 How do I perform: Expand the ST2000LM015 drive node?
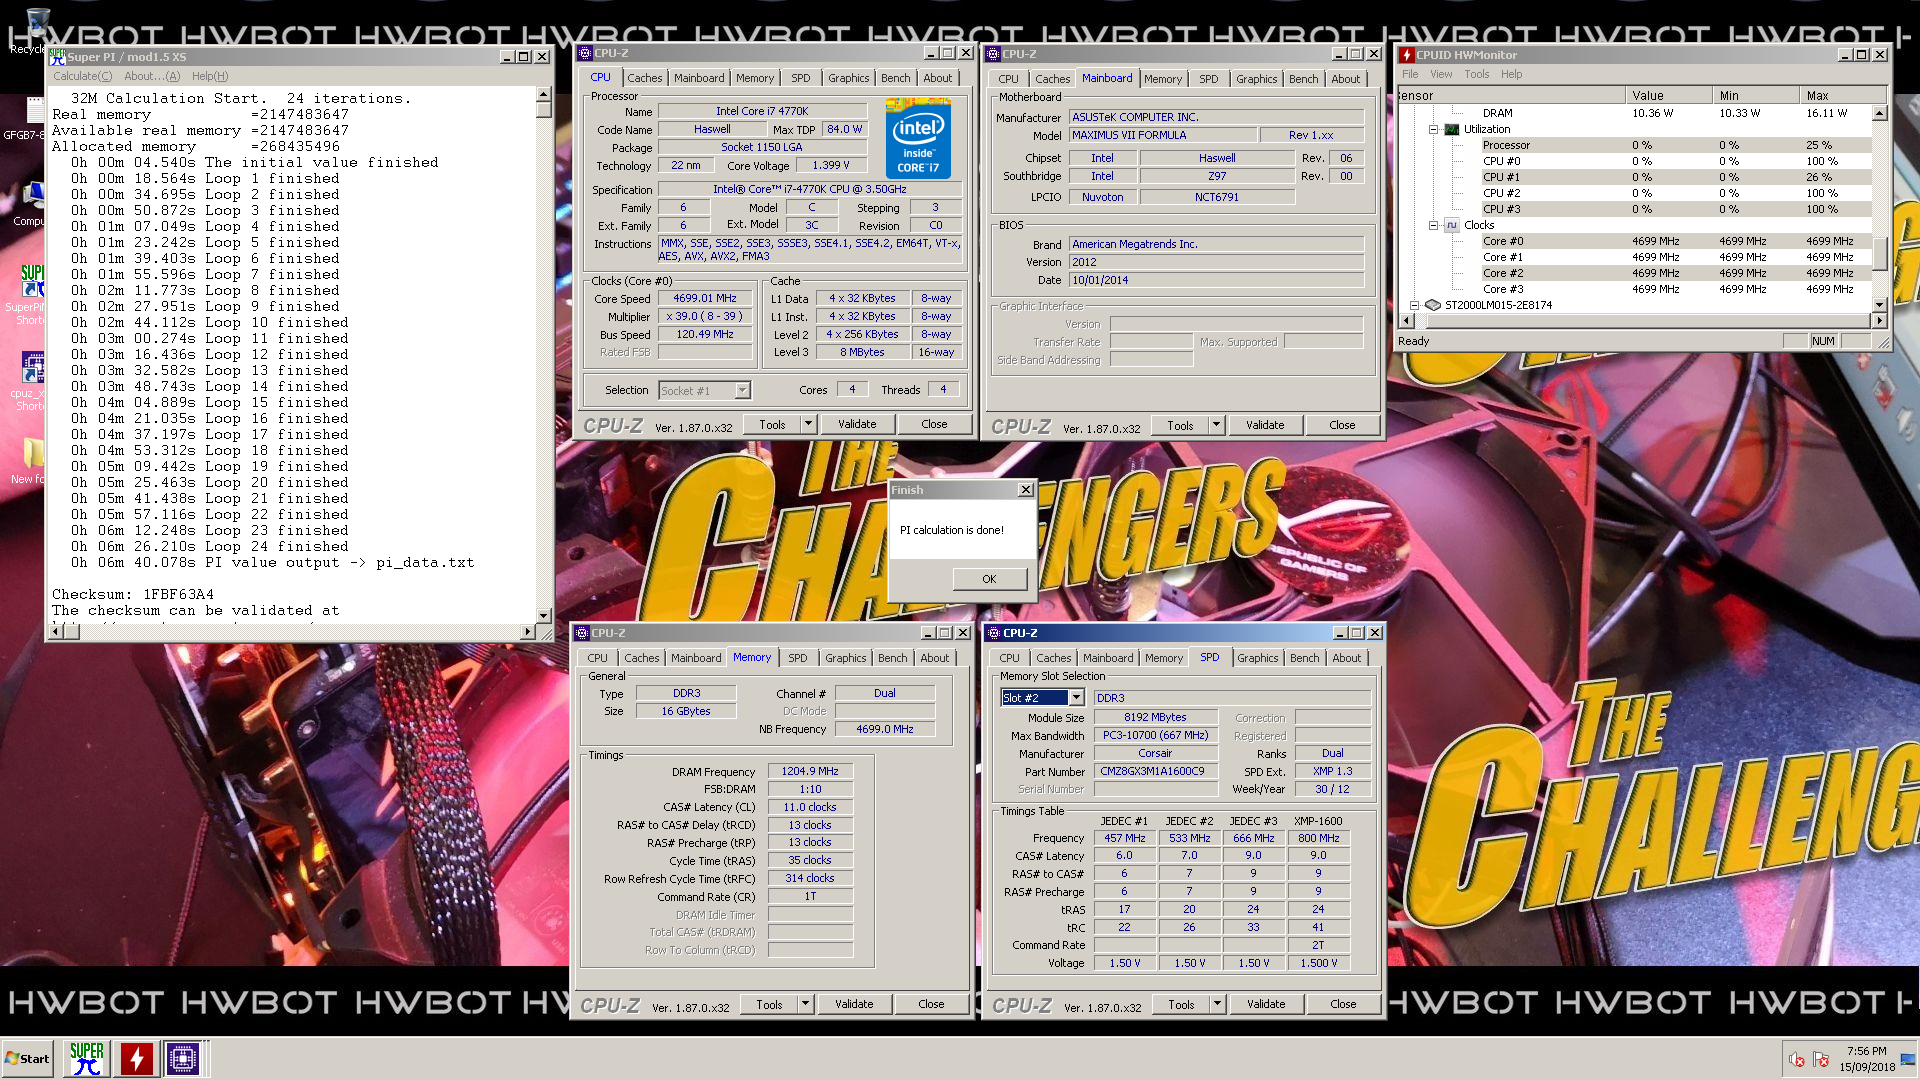(x=1414, y=305)
